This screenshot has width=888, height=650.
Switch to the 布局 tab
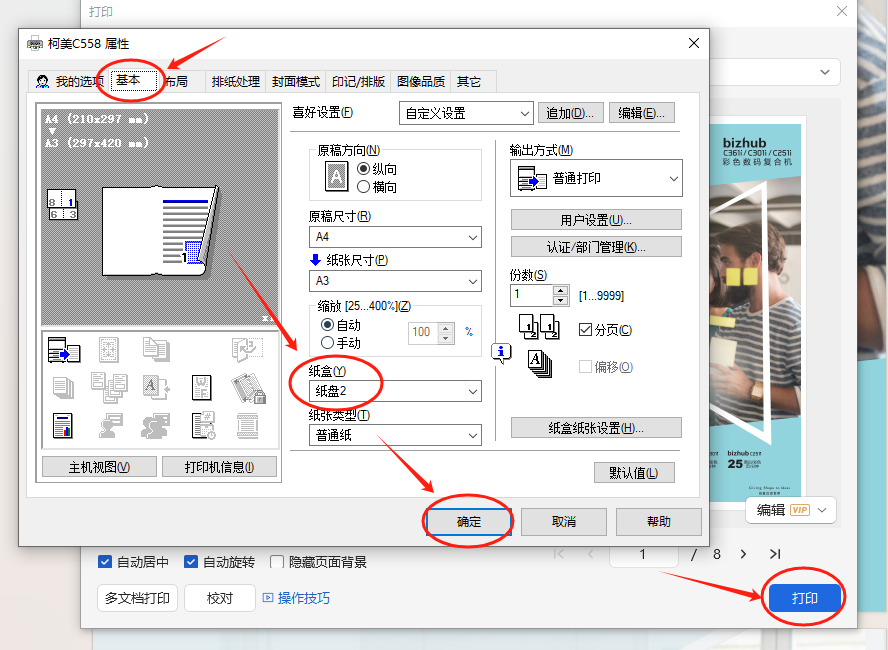tap(176, 81)
